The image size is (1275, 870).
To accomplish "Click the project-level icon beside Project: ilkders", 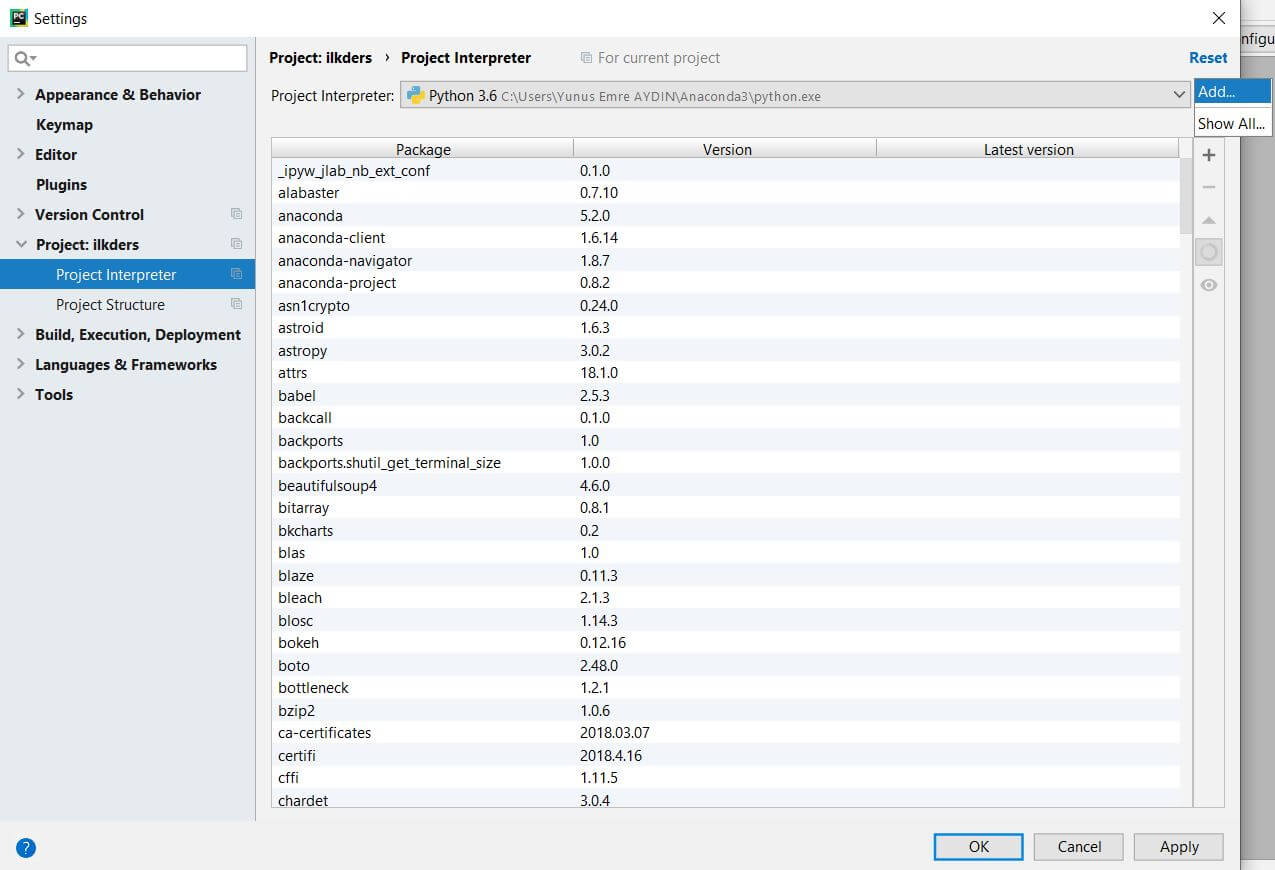I will point(236,244).
